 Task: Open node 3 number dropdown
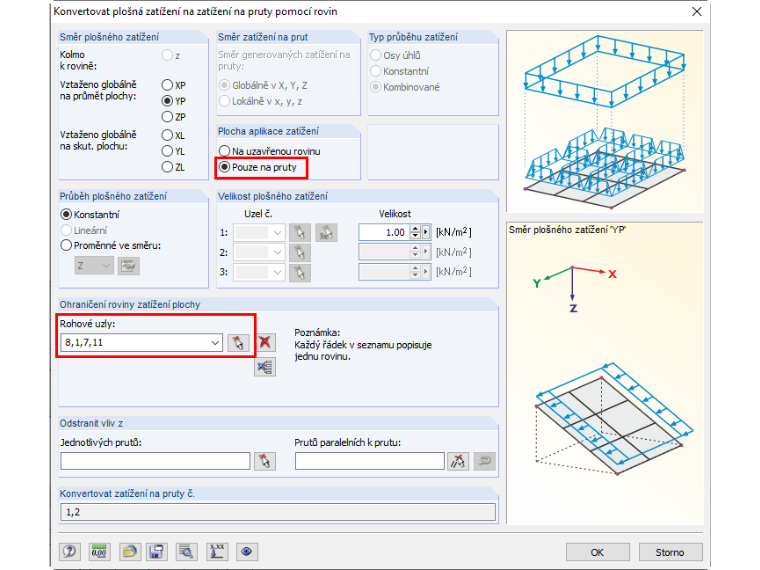click(x=277, y=272)
